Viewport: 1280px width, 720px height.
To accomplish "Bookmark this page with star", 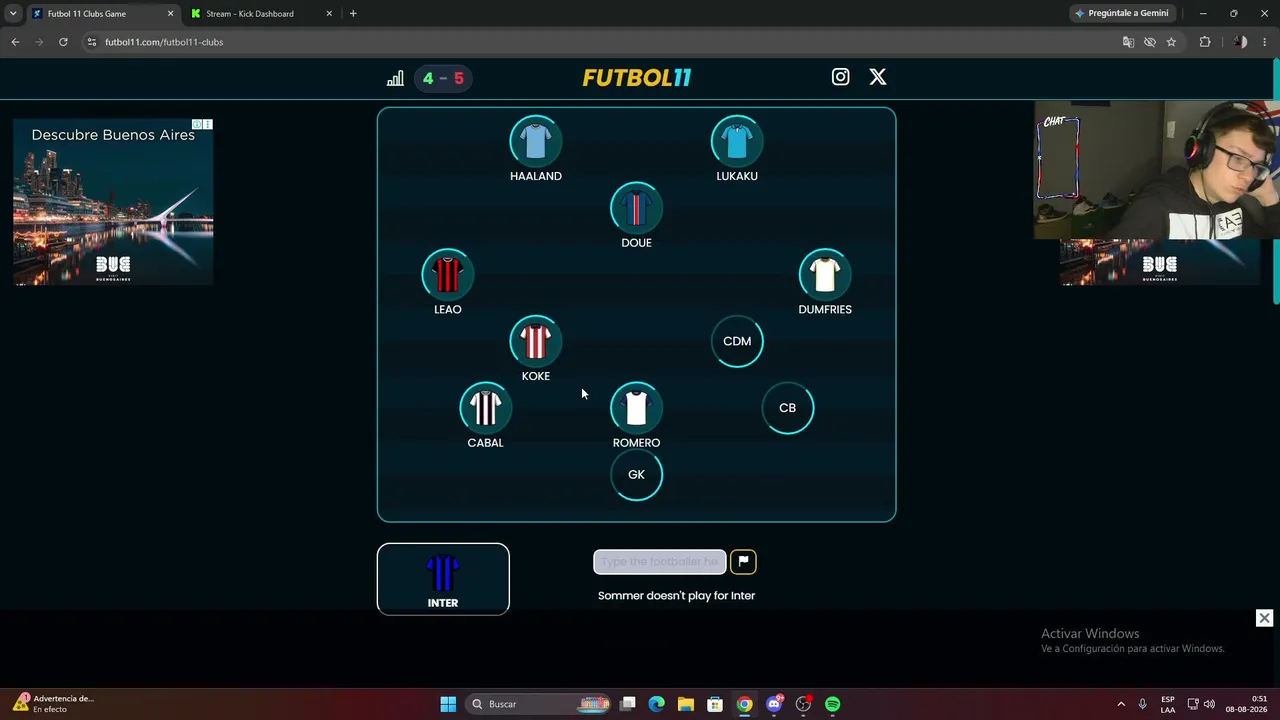I will tap(1171, 42).
